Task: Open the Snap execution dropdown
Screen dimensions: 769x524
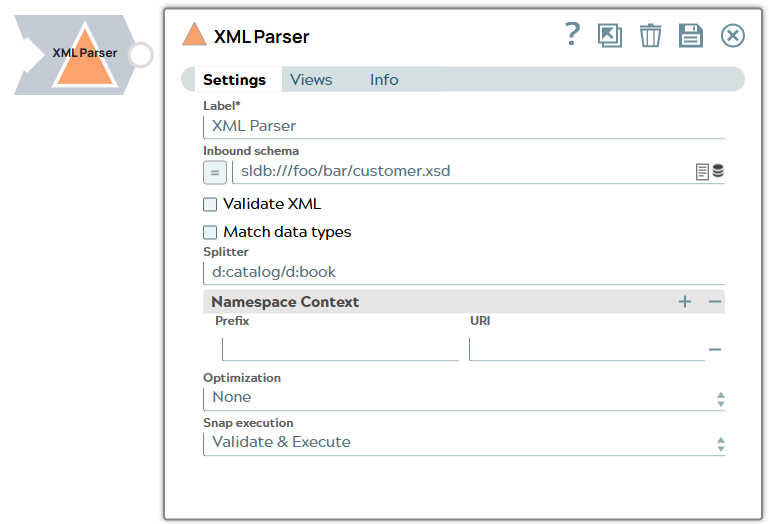Action: click(464, 443)
